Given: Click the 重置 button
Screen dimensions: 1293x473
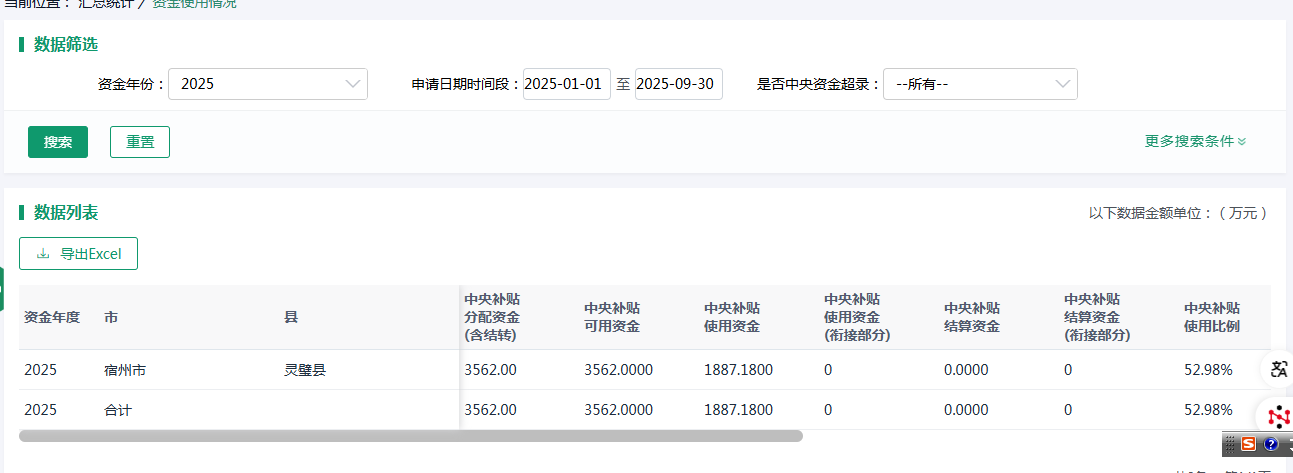Looking at the screenshot, I should coord(140,142).
